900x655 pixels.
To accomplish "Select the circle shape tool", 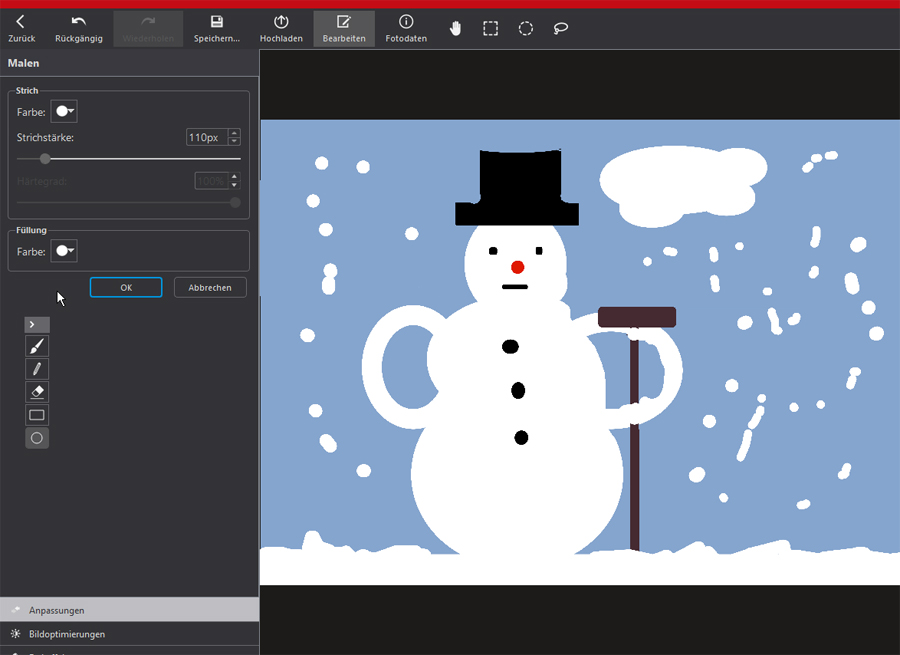I will click(37, 438).
